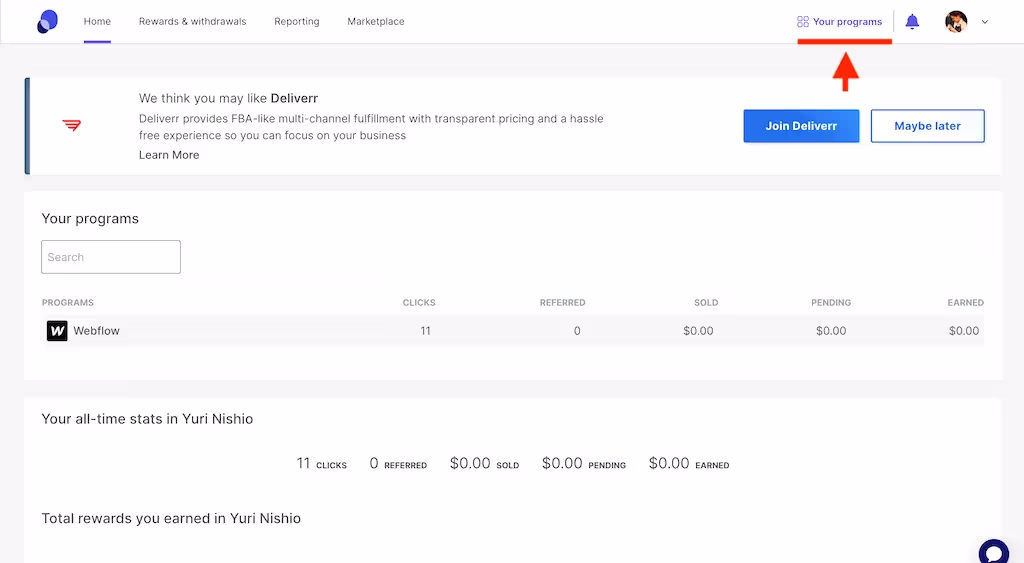Click the PENDING column header

tap(831, 302)
